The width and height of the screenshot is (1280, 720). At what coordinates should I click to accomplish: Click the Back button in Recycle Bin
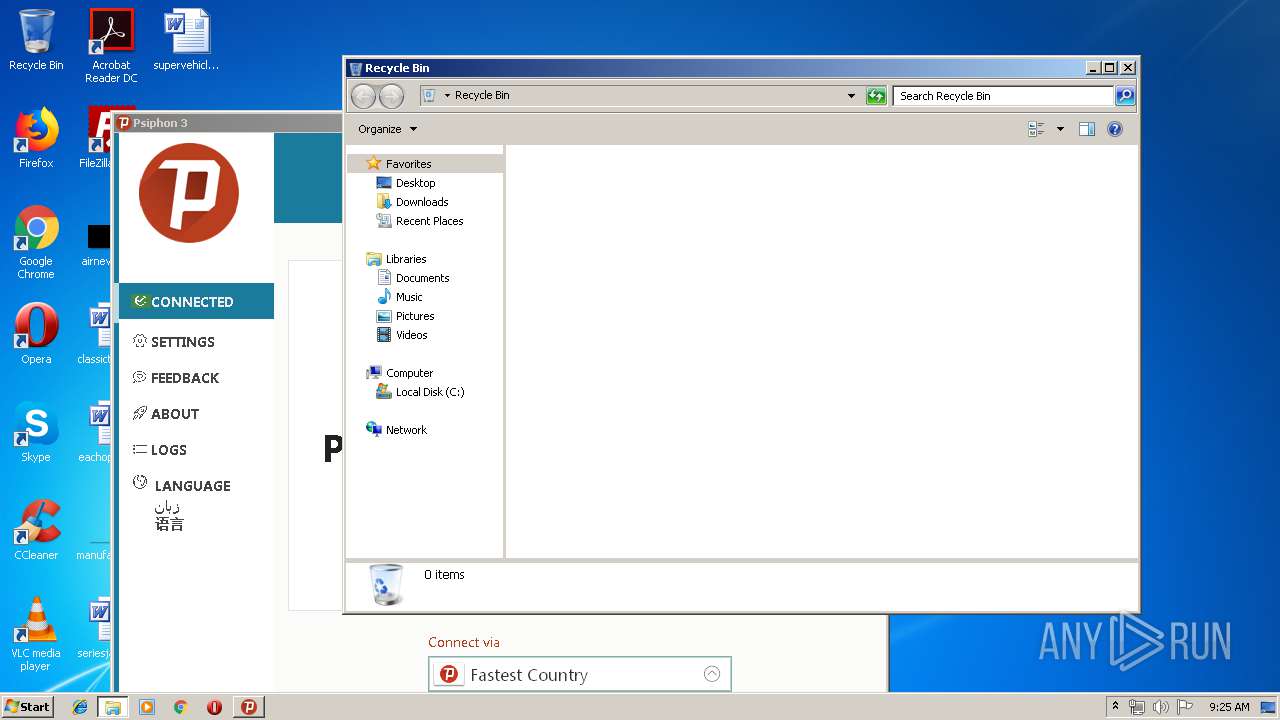[364, 96]
